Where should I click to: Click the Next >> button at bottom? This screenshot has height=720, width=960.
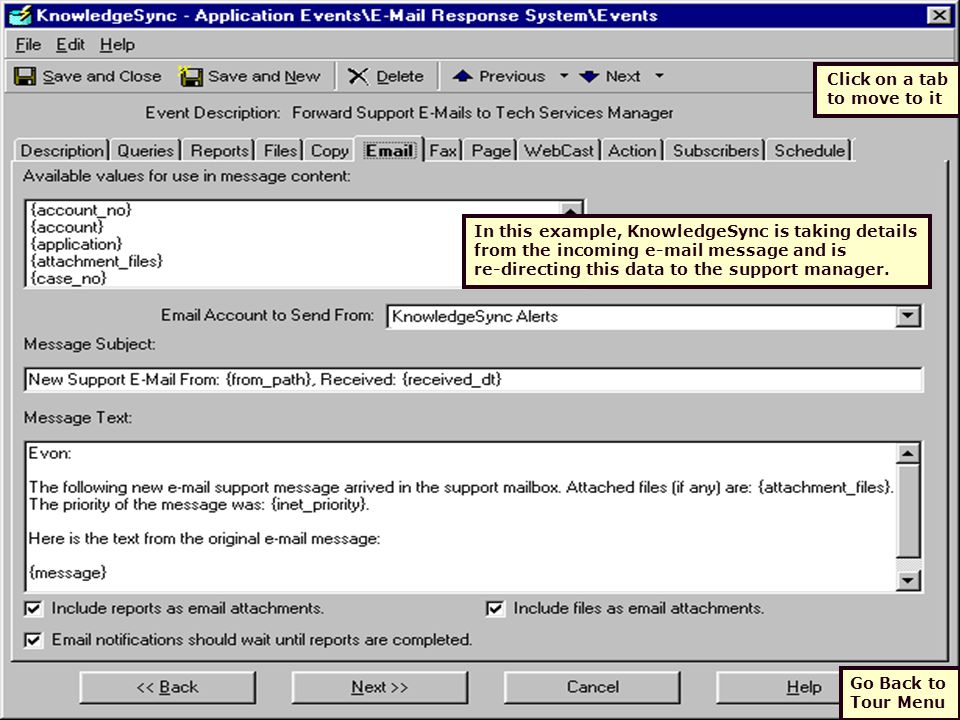pyautogui.click(x=380, y=688)
